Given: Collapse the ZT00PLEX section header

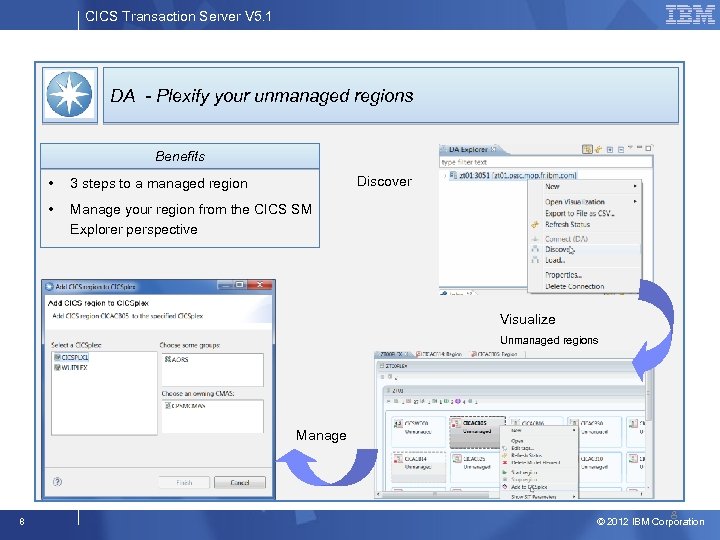Looking at the screenshot, I should tap(382, 366).
